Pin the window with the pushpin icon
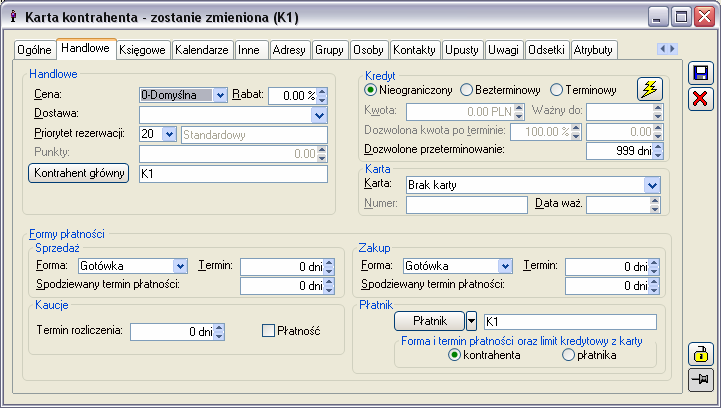 pos(700,380)
